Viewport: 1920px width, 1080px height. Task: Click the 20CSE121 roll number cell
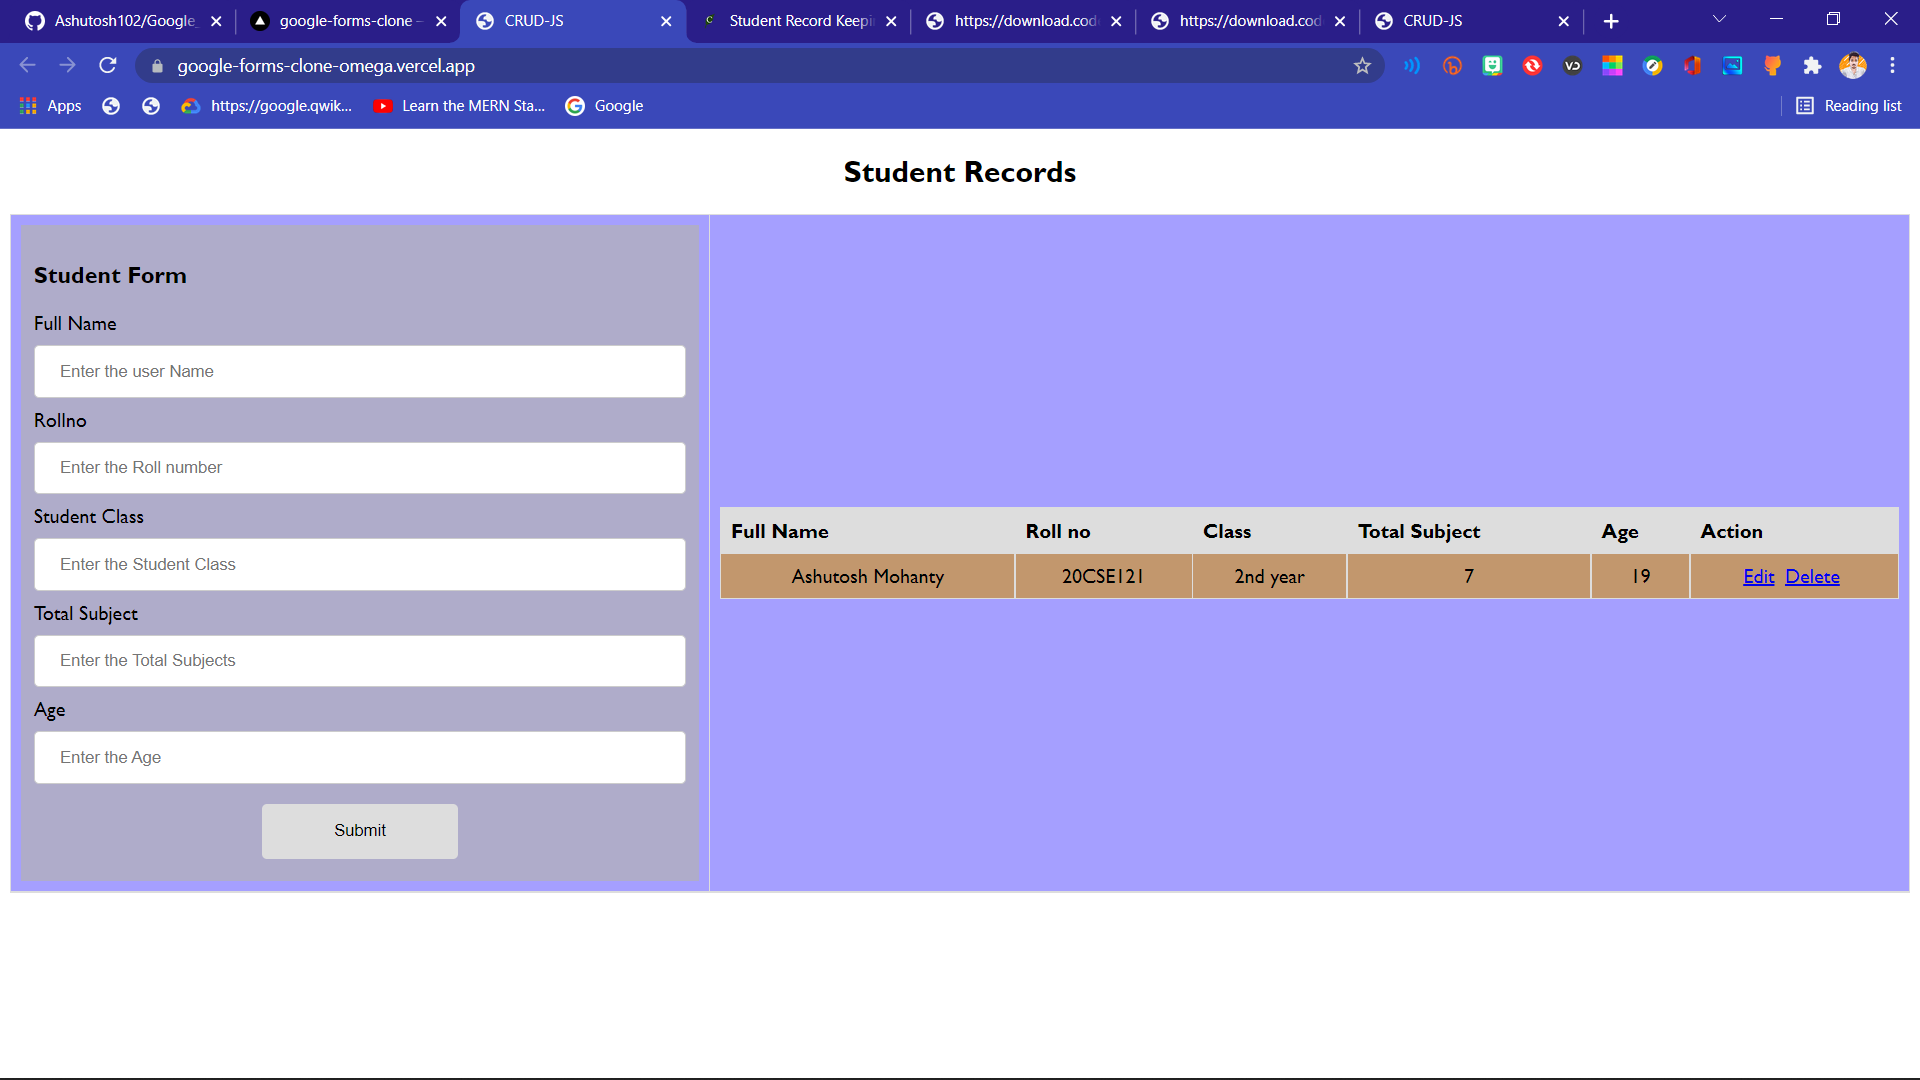coord(1103,577)
